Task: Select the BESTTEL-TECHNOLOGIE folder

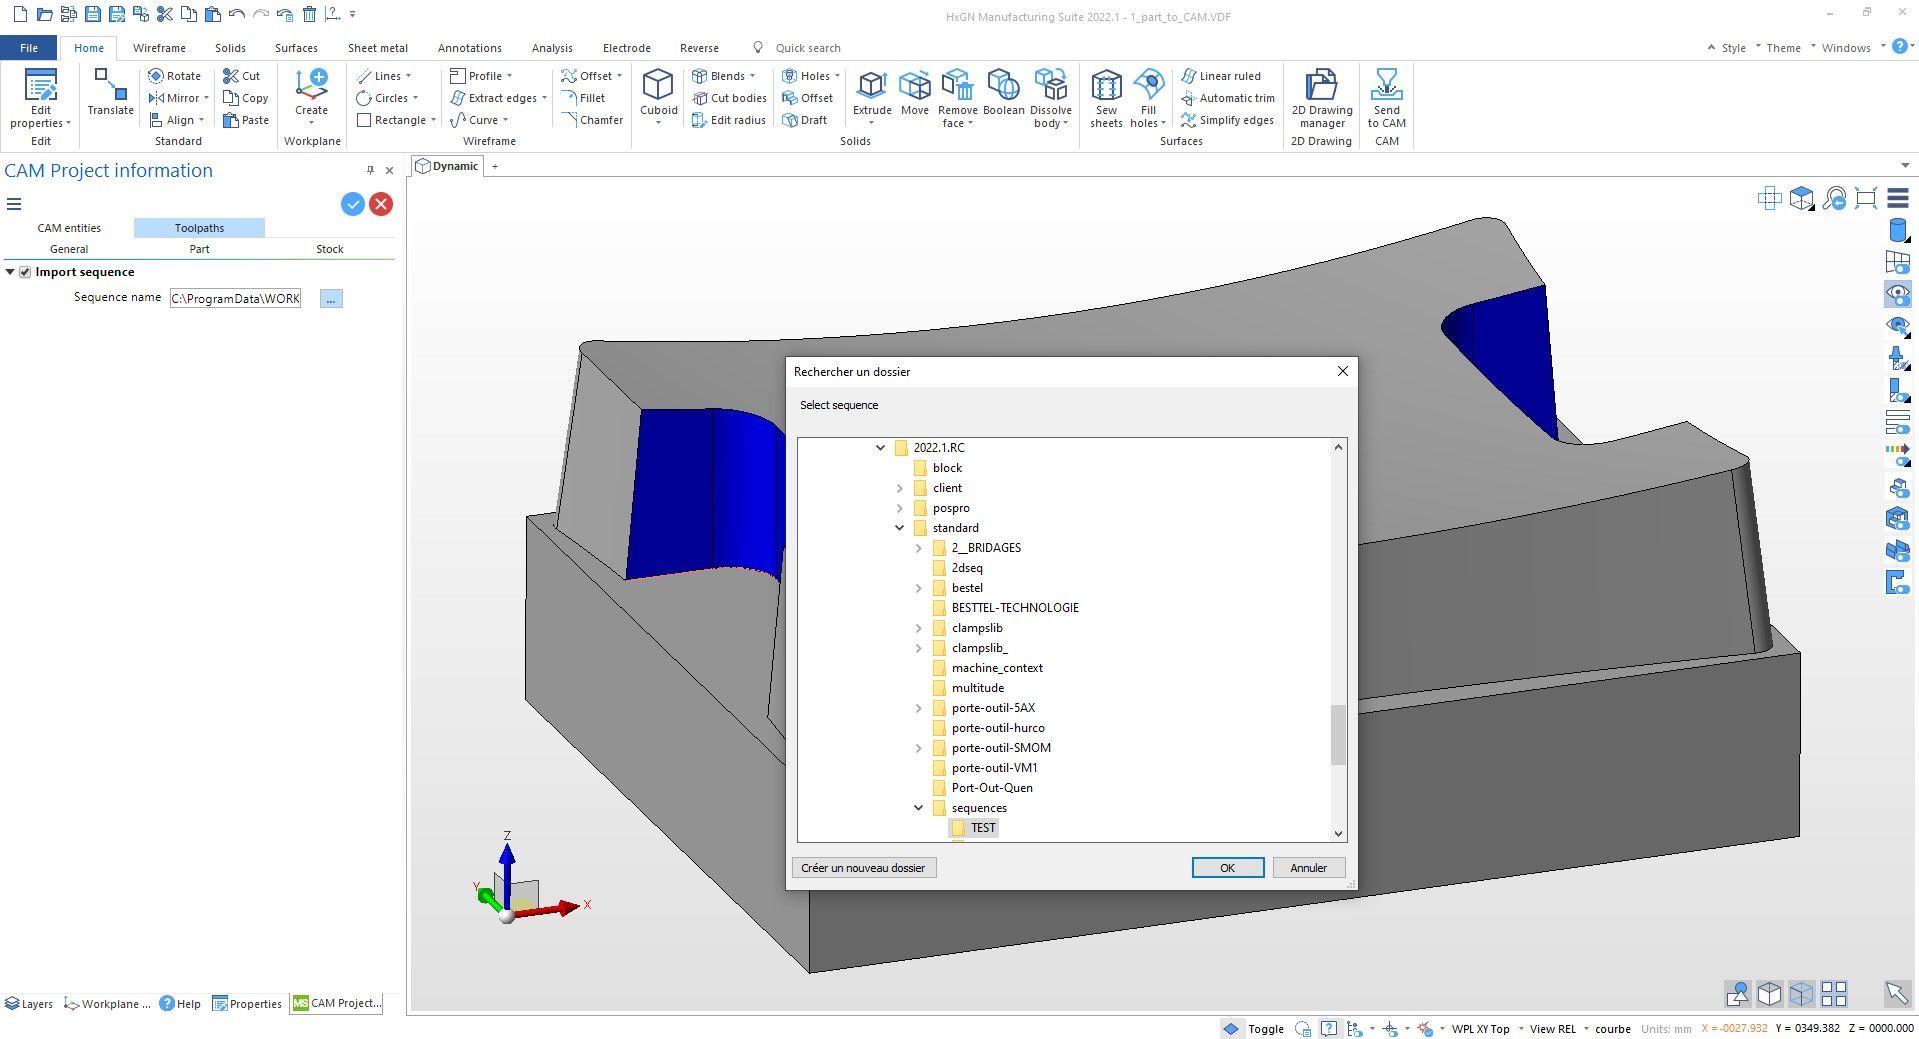Action: (x=1005, y=608)
